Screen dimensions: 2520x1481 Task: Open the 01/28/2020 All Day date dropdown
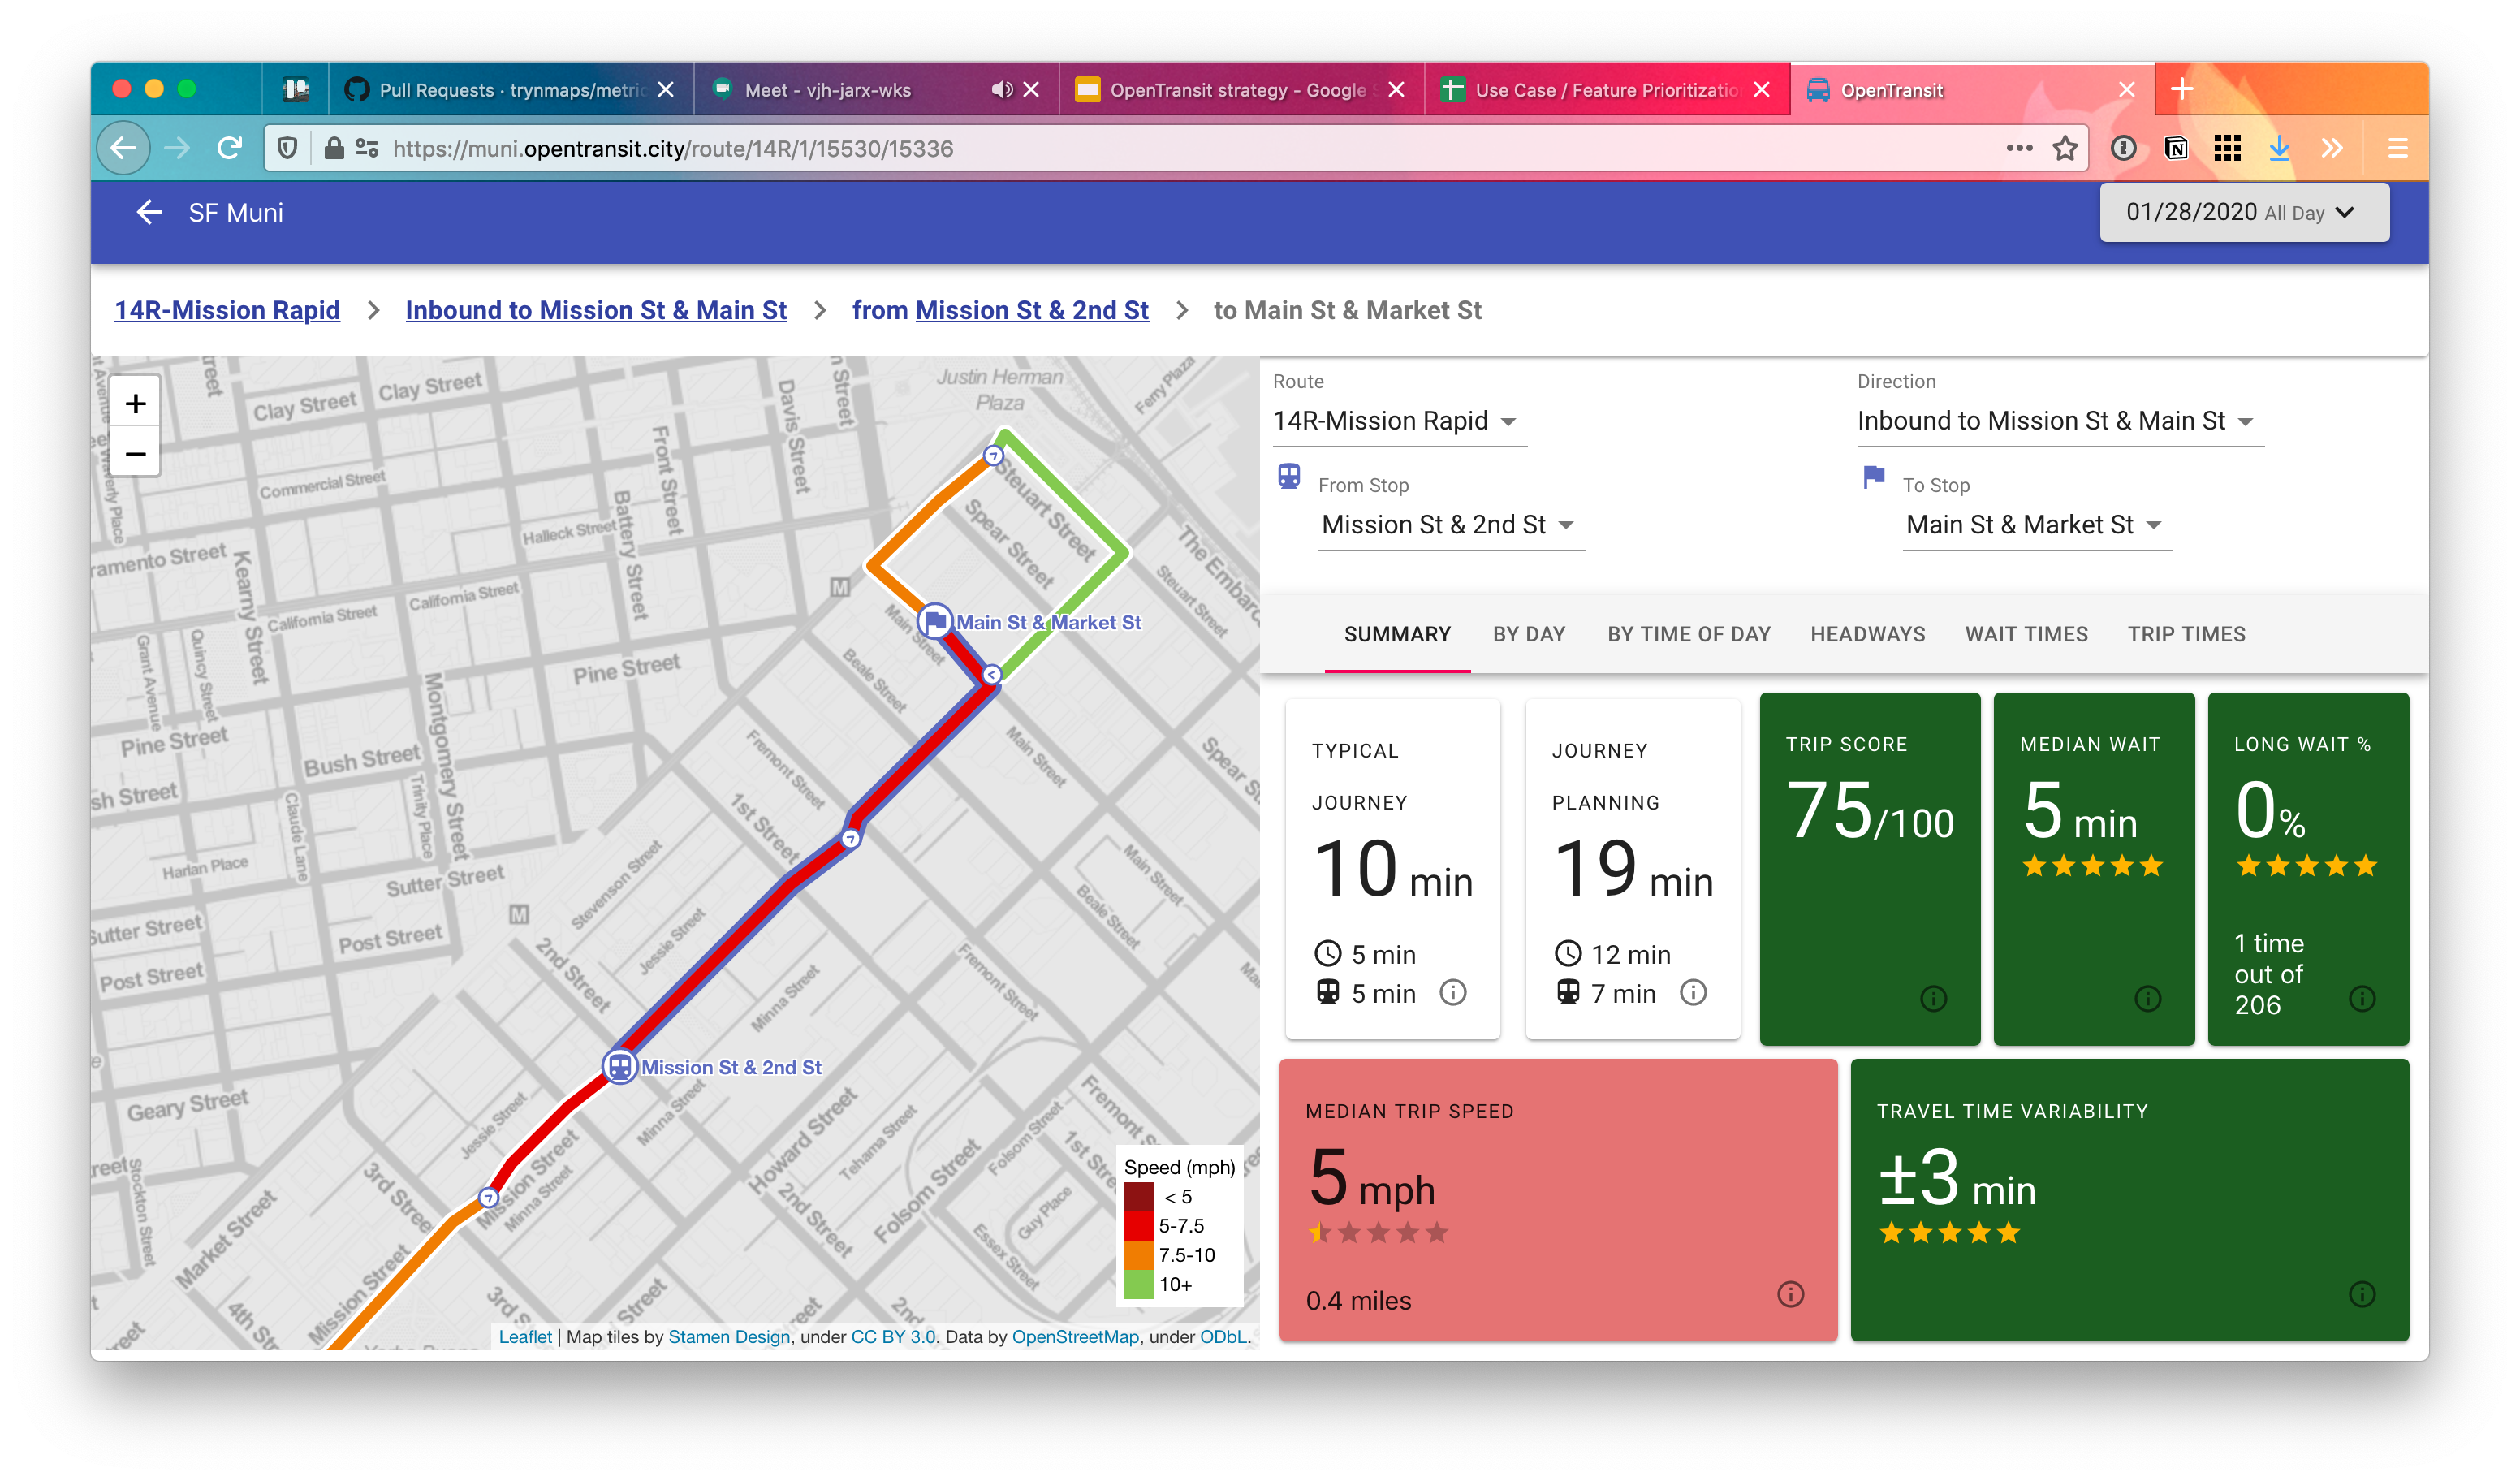(x=2243, y=212)
